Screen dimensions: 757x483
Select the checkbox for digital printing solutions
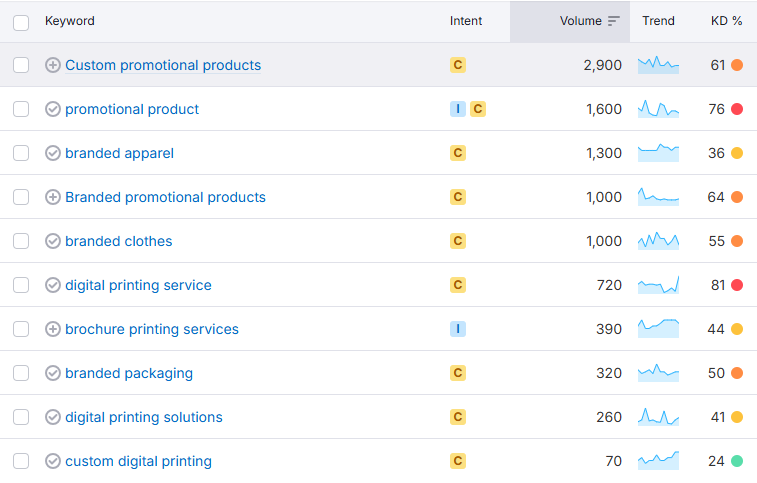(x=21, y=417)
